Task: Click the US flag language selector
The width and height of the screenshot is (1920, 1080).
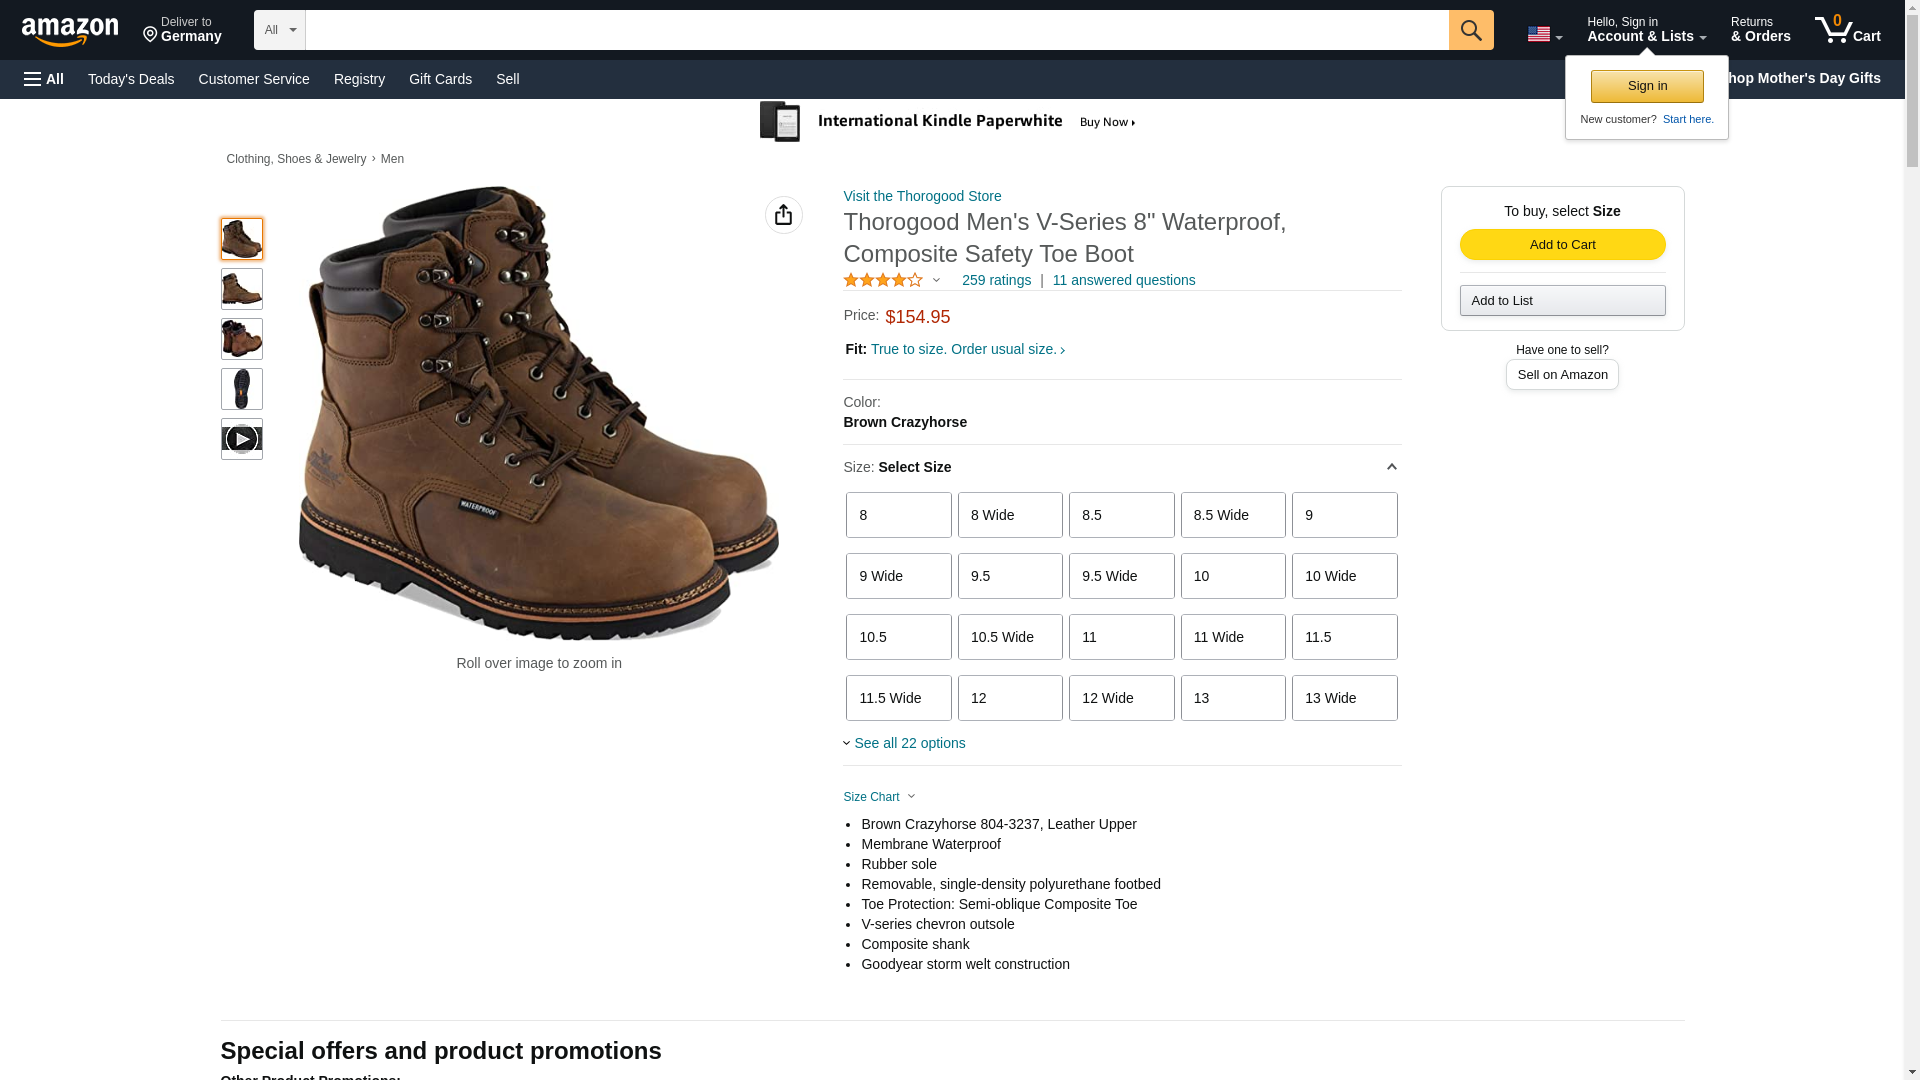Action: [1544, 34]
